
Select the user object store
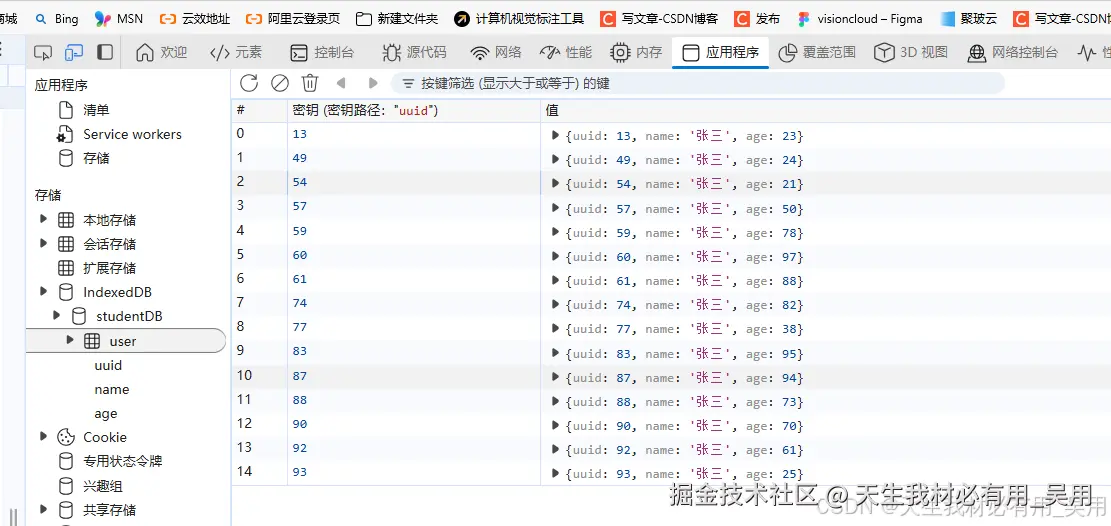point(123,341)
